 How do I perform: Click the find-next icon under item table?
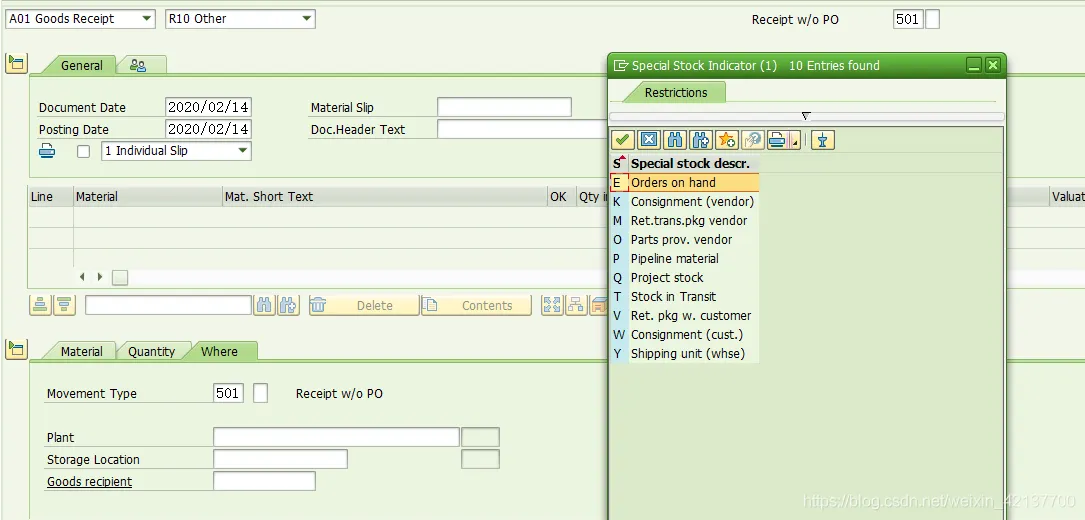(288, 305)
